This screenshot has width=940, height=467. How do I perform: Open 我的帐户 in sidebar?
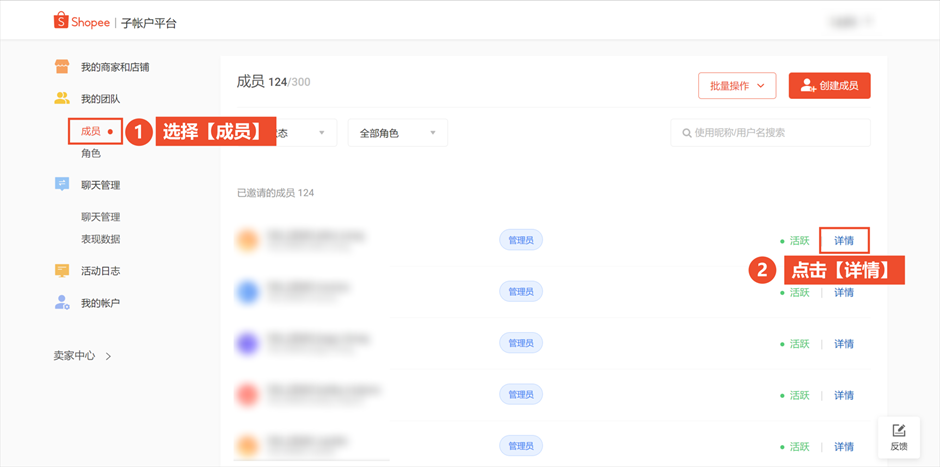(x=101, y=303)
